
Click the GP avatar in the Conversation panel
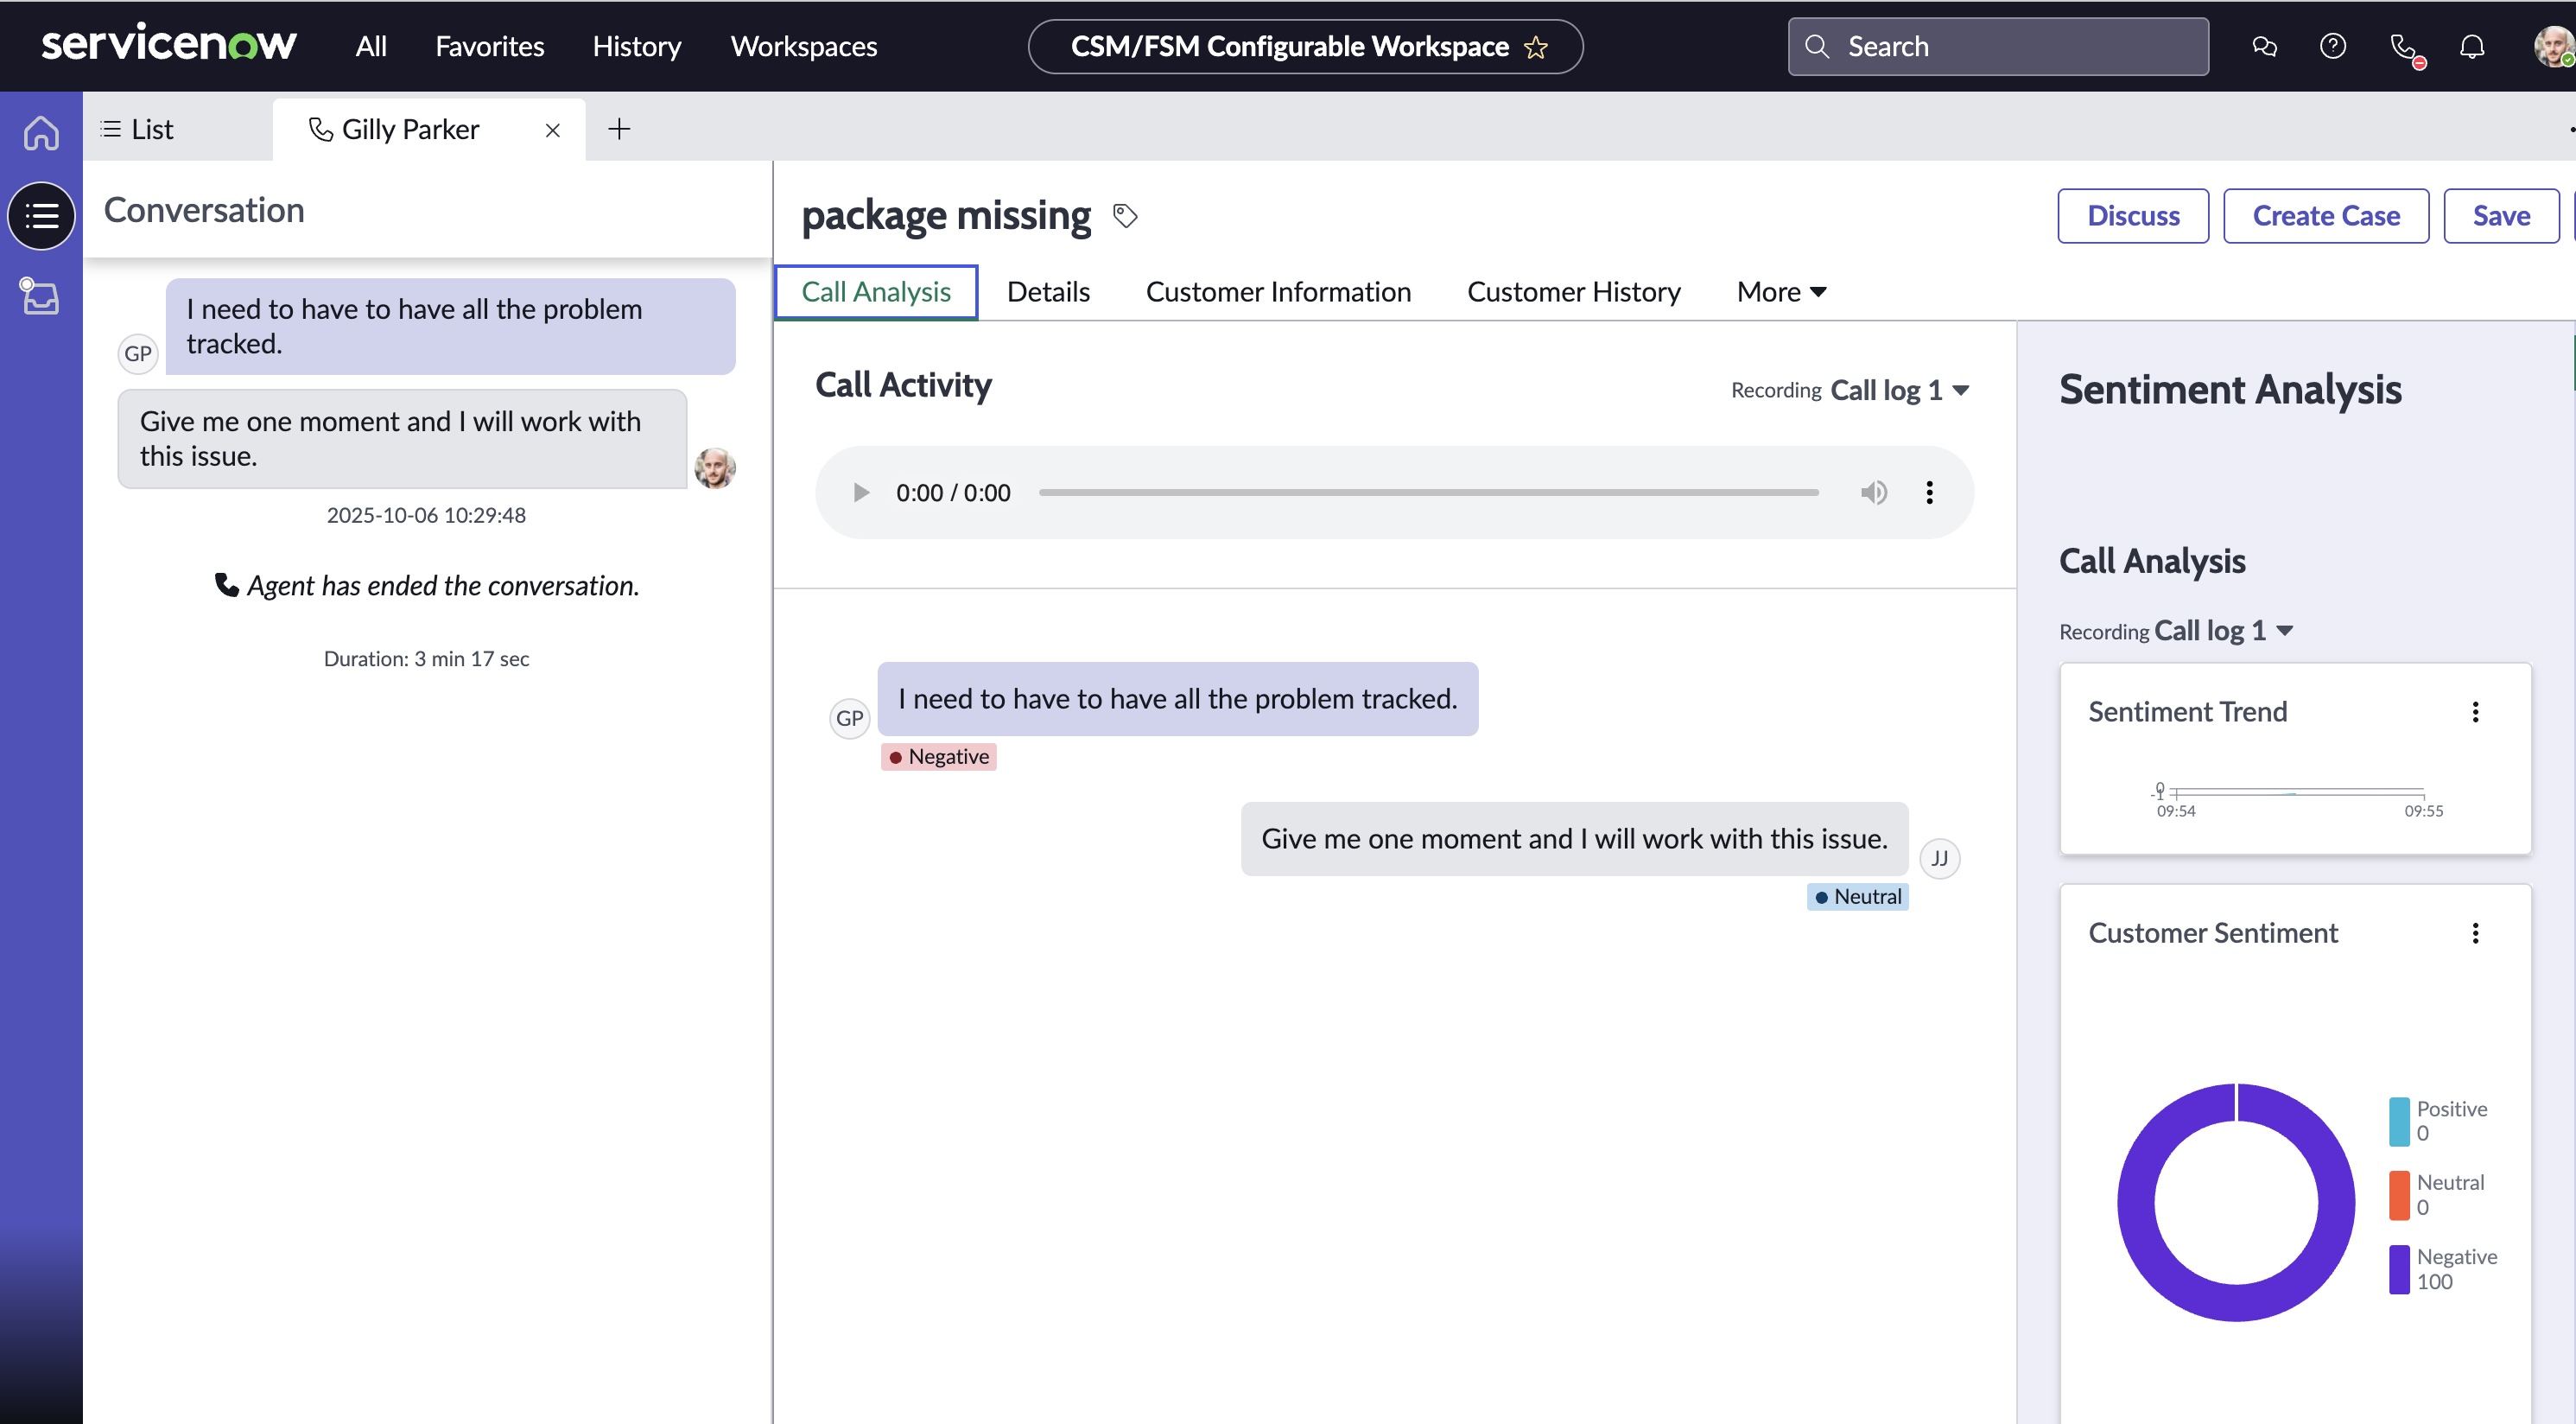point(138,354)
